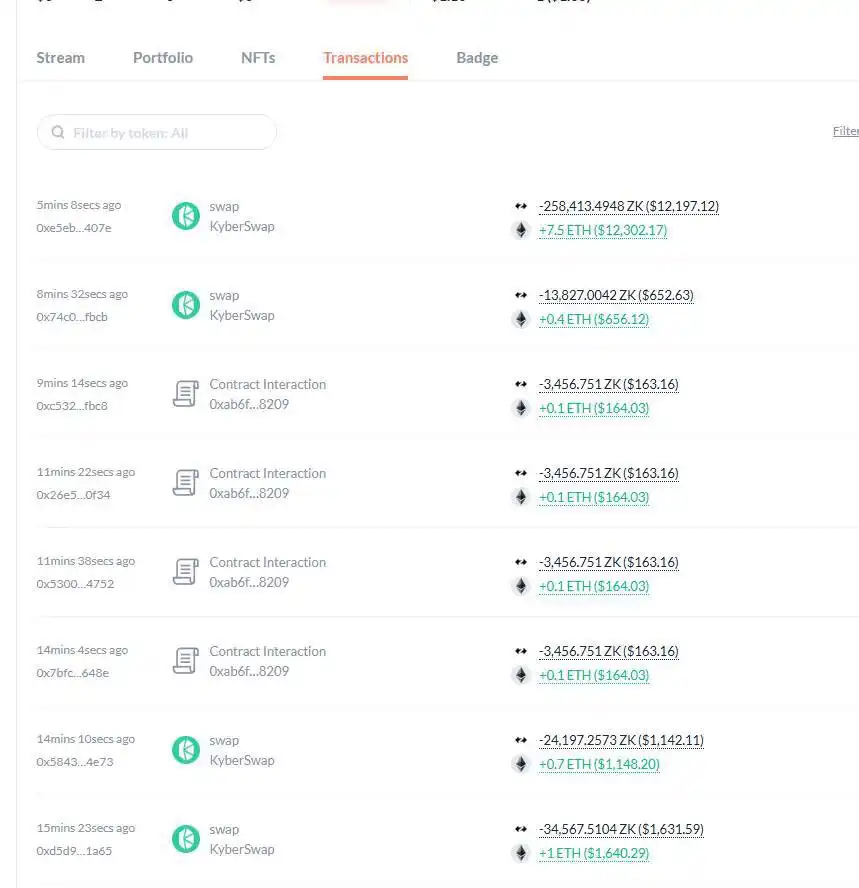The height and width of the screenshot is (888, 859).
Task: Open transaction hash 0xe5eb...407e
Action: coord(74,228)
